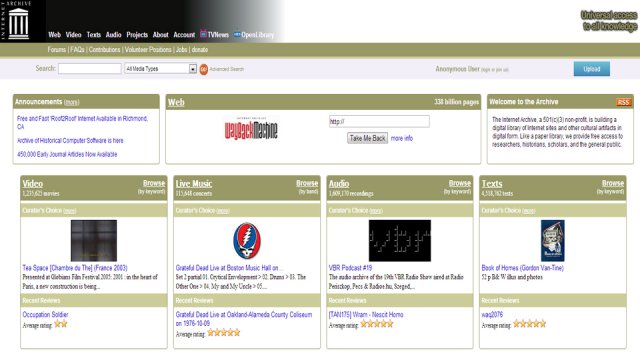640x360 pixels.
Task: Open Occupation Soldier review
Action: (45, 315)
